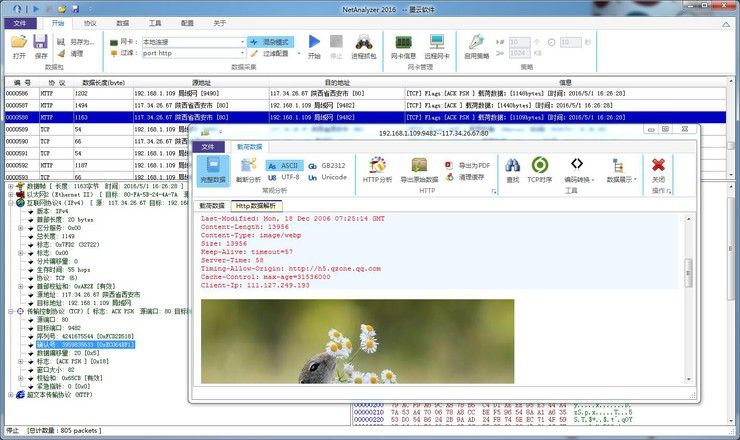Click the quick-access open folder icon in title bar

pos(62,8)
